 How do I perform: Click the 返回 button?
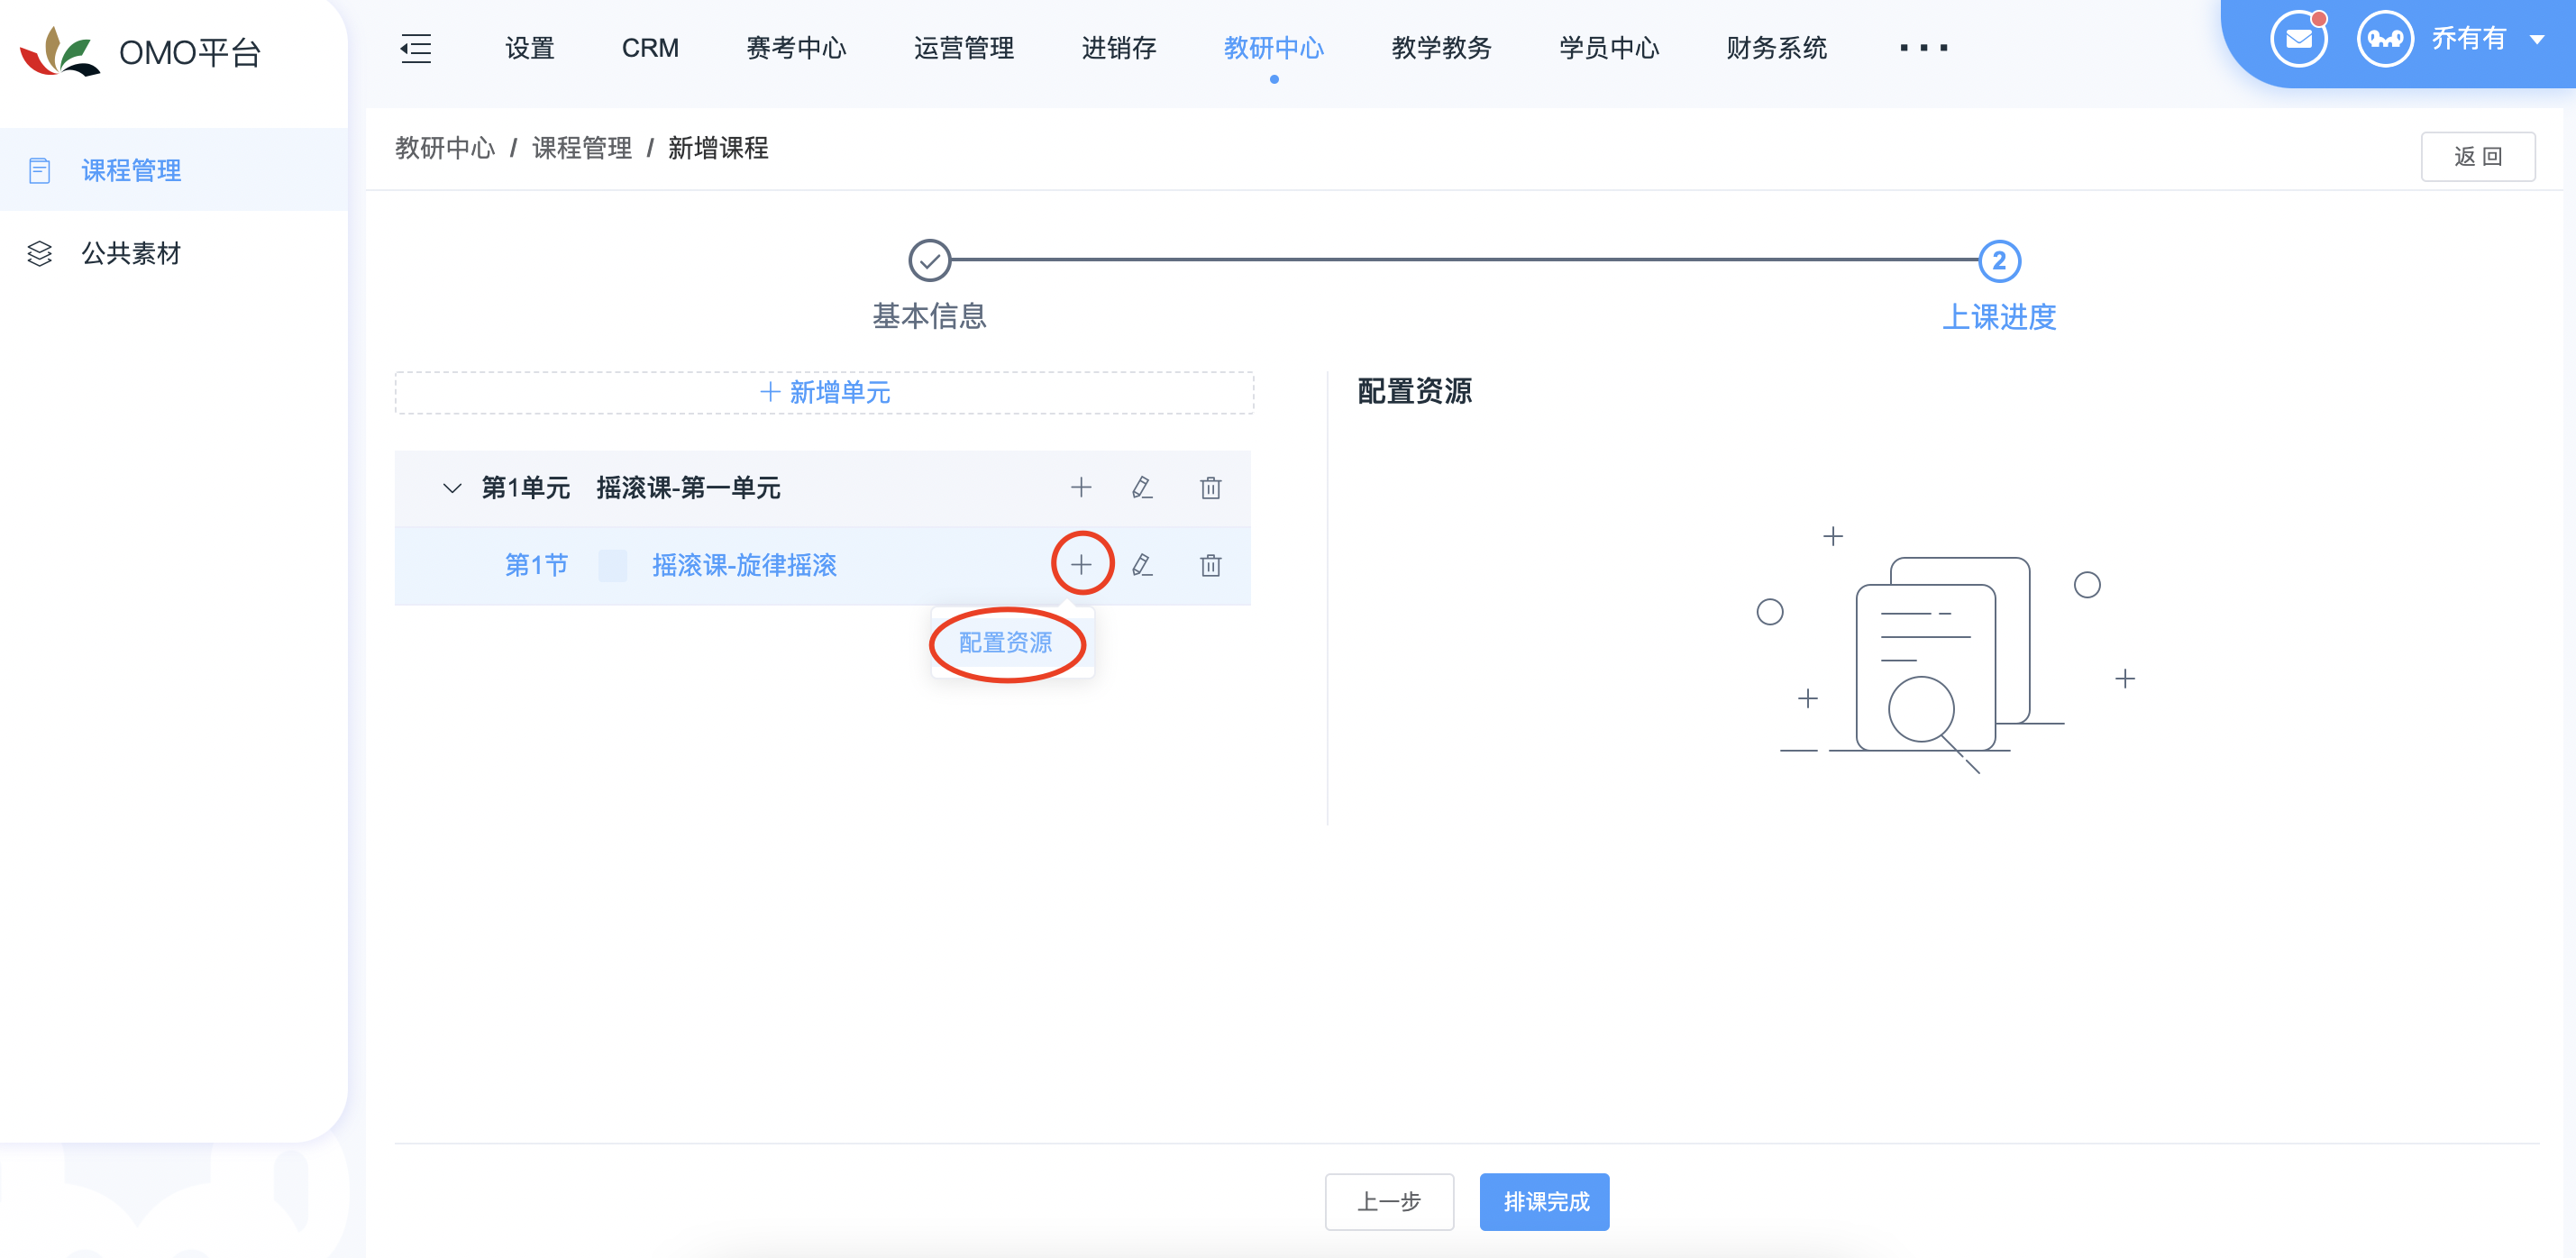(x=2477, y=156)
